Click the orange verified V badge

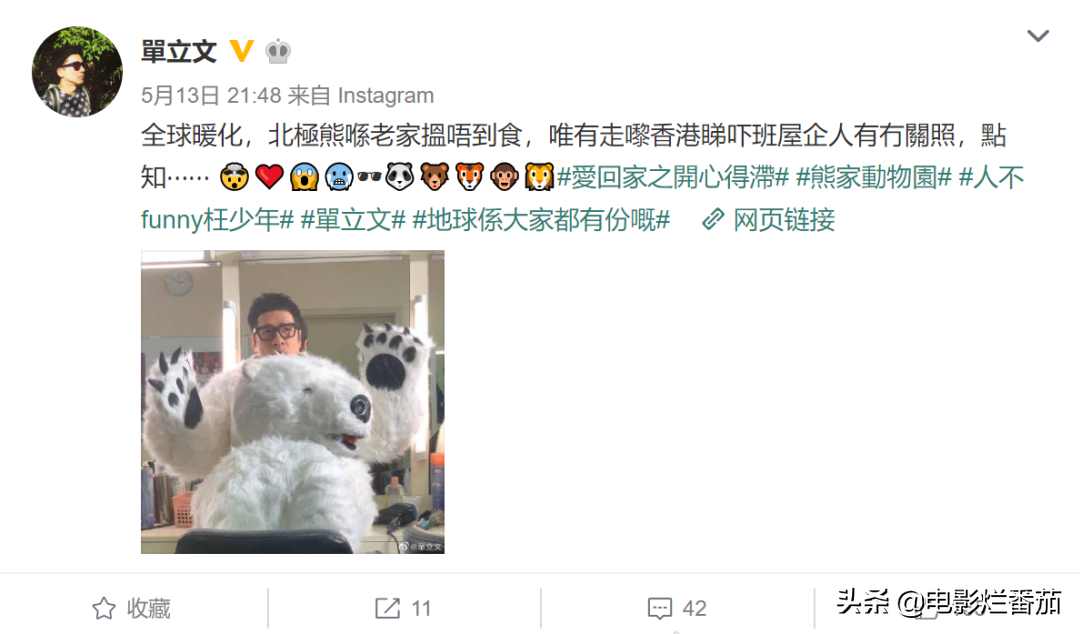coord(241,51)
